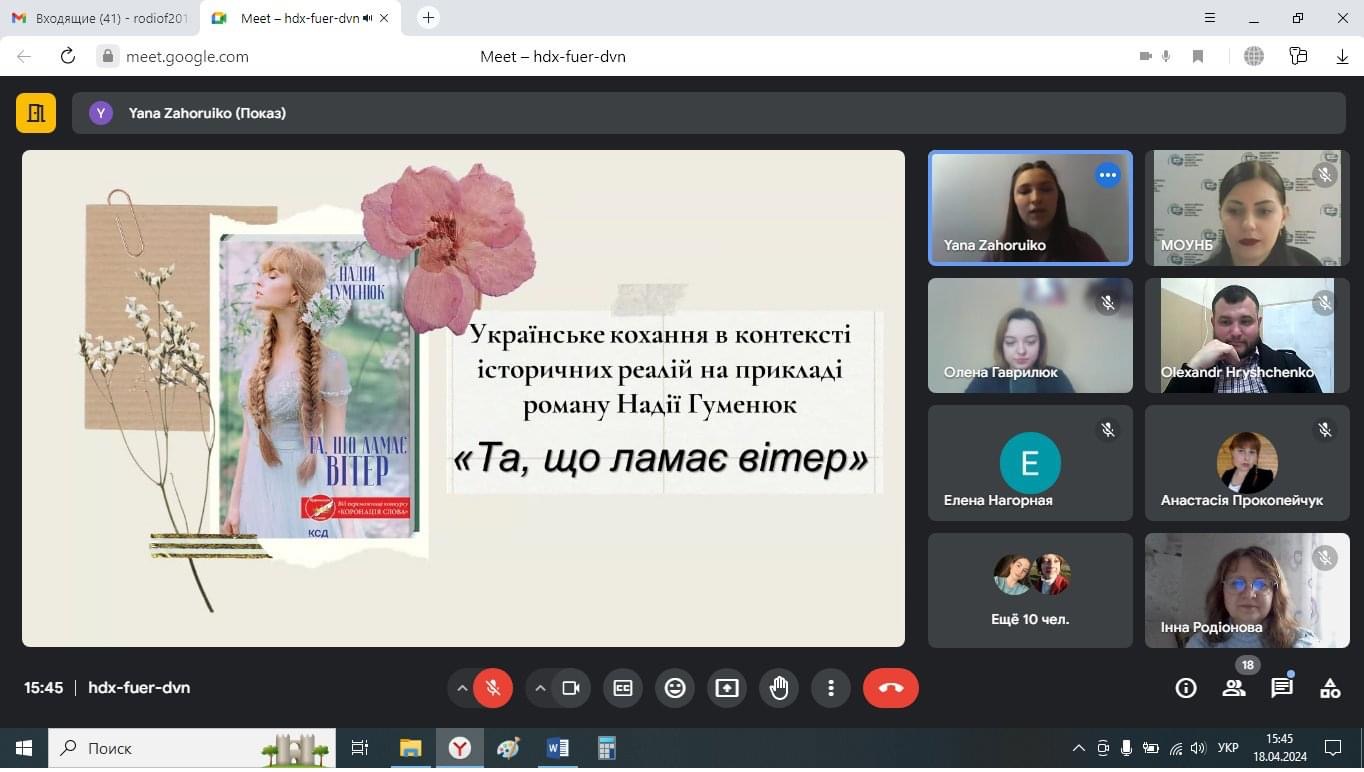Viewport: 1364px width, 772px height.
Task: Open browser downloads arrow icon
Action: 1342,56
